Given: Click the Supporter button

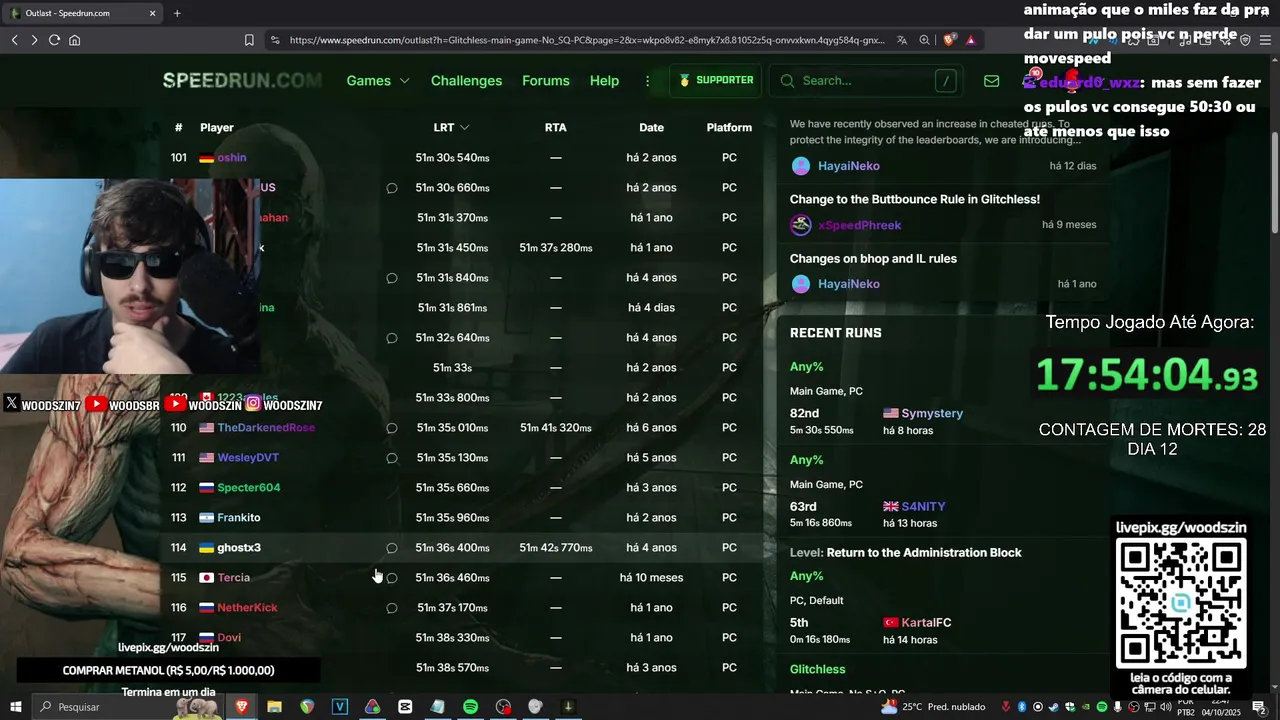Looking at the screenshot, I should (715, 81).
